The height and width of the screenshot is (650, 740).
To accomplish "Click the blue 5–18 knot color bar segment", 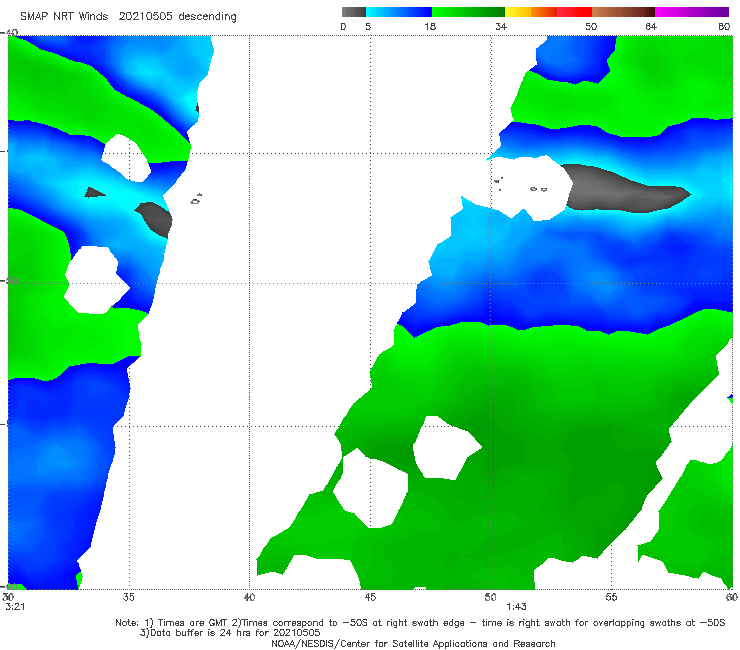I will click(x=399, y=12).
